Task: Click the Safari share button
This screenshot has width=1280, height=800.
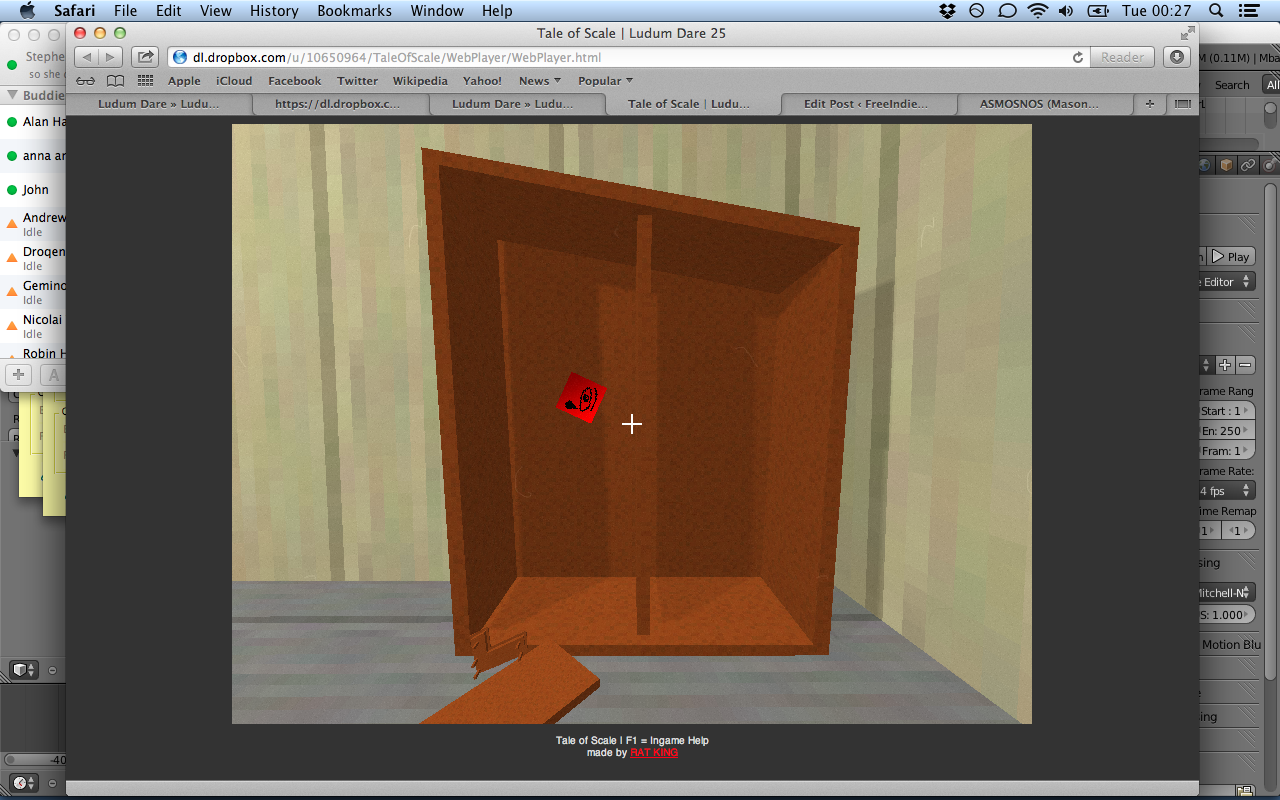Action: [x=145, y=57]
